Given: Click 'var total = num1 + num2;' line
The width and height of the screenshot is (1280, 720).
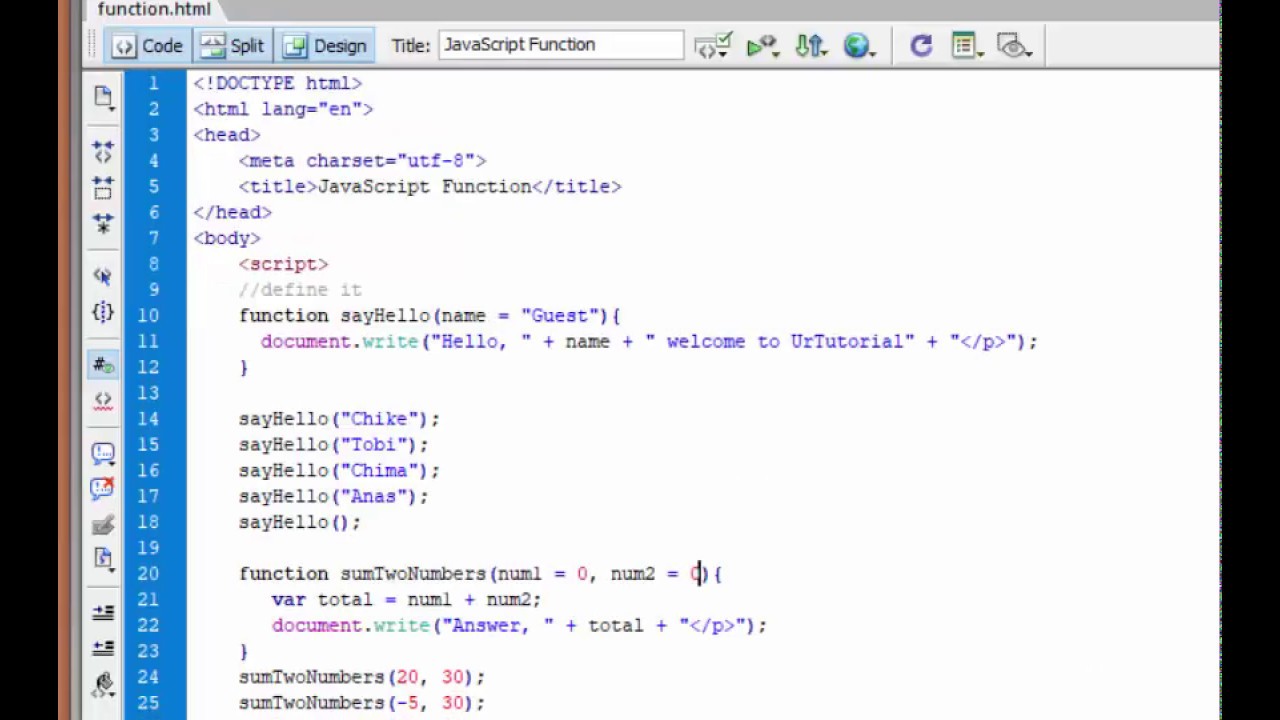Looking at the screenshot, I should pyautogui.click(x=406, y=600).
